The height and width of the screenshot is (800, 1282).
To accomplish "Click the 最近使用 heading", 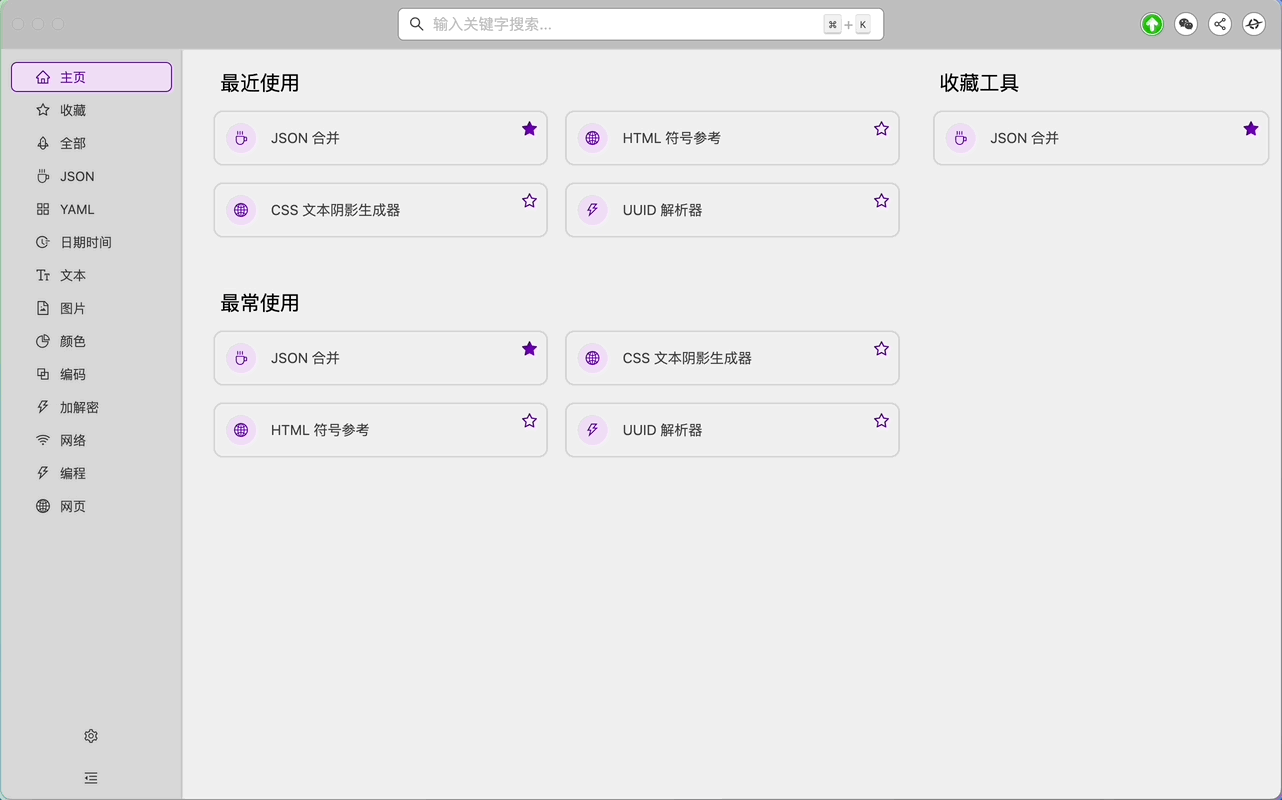I will tap(260, 83).
